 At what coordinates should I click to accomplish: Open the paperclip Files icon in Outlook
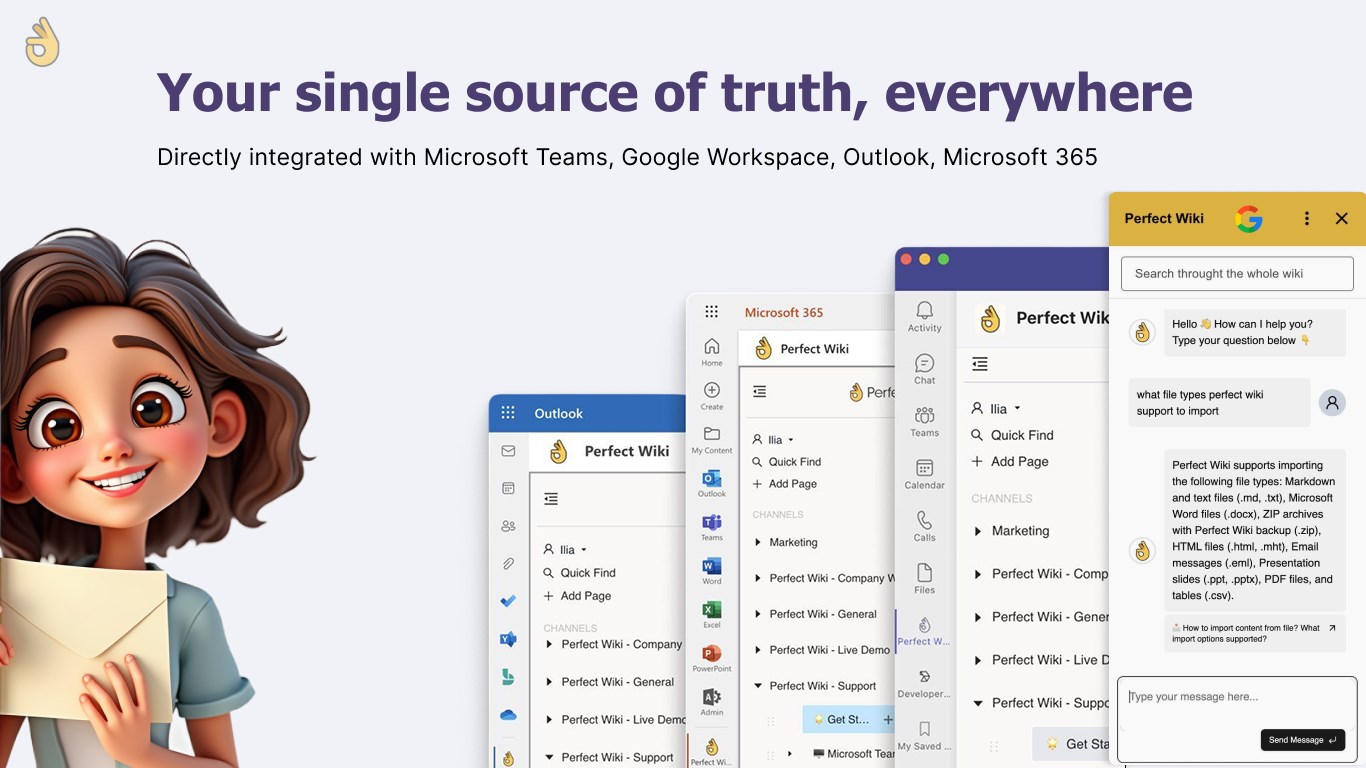point(508,564)
